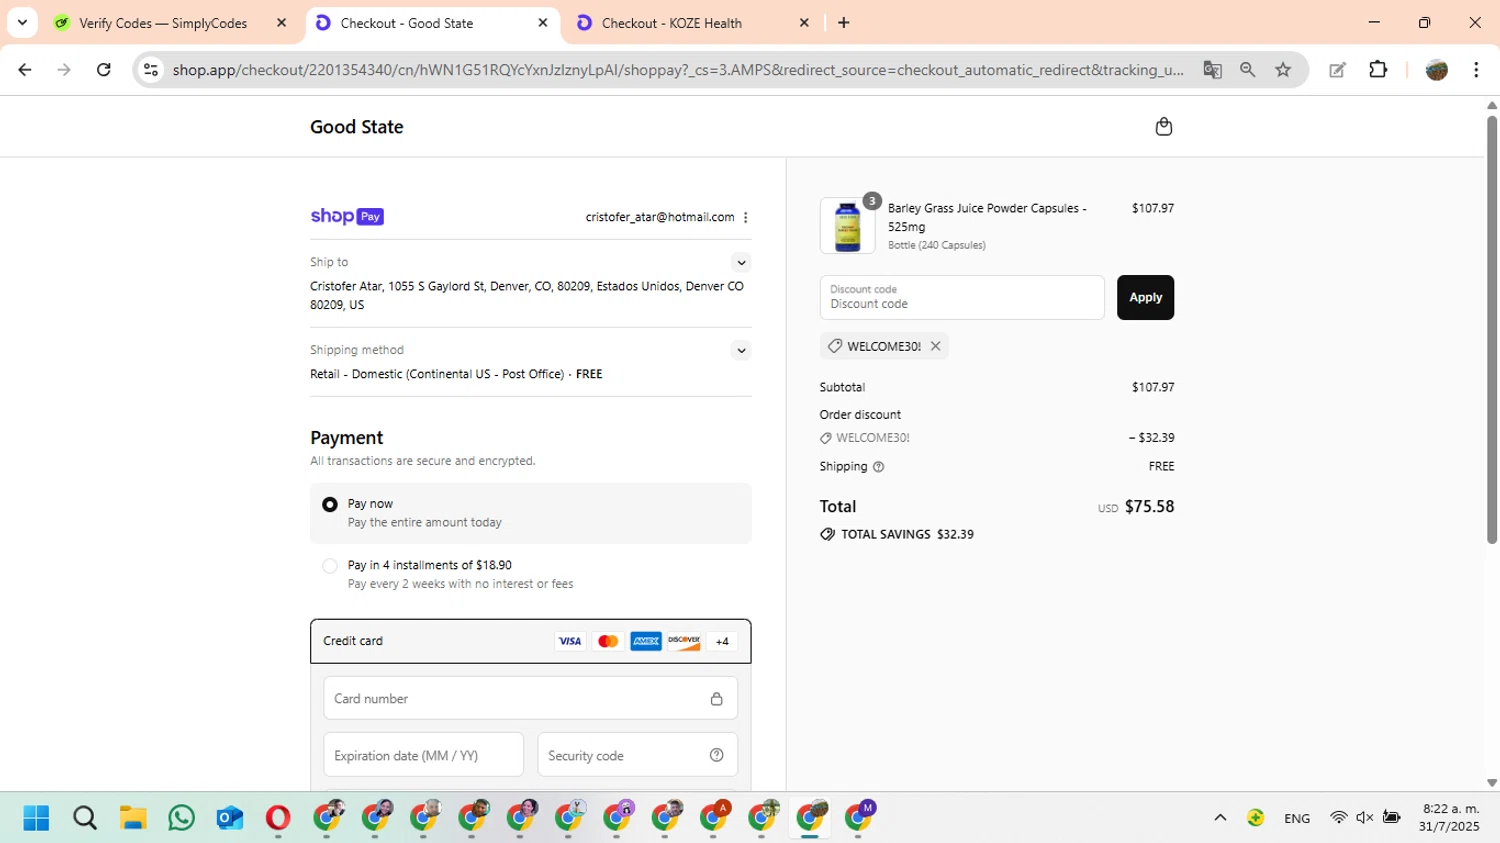Open the browser extensions puzzle icon

coord(1378,70)
